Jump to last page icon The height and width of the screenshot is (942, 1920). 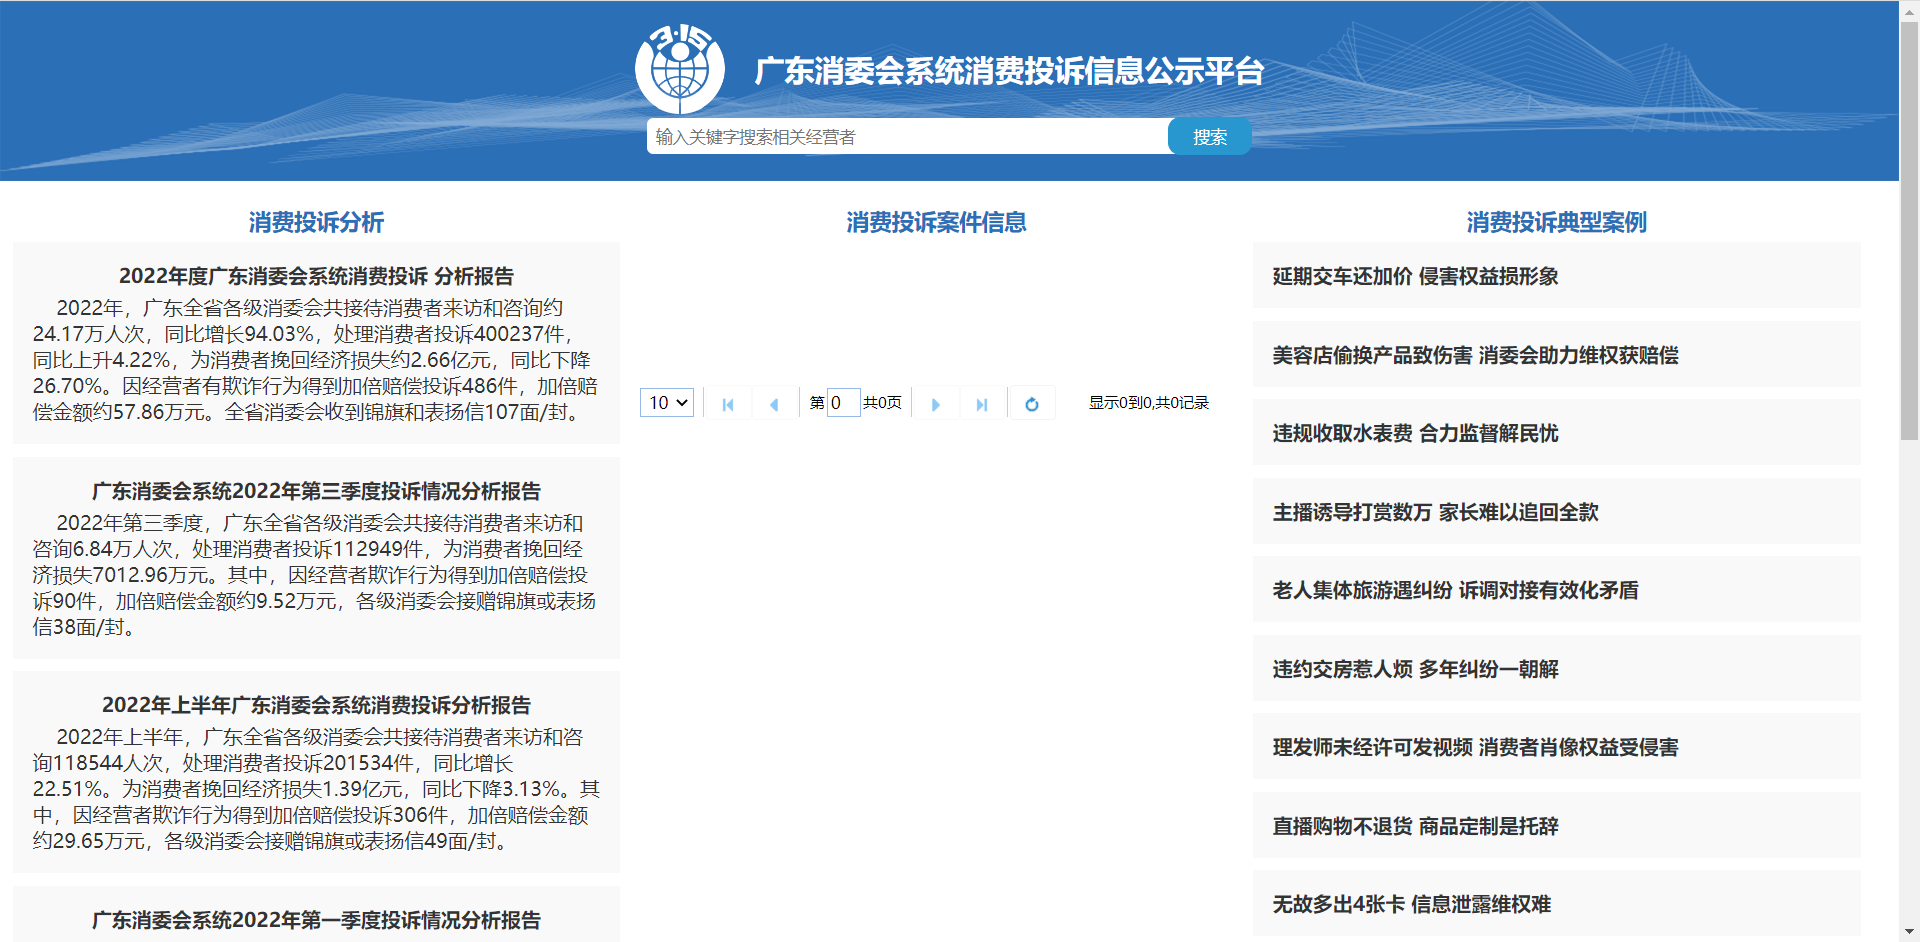[982, 404]
